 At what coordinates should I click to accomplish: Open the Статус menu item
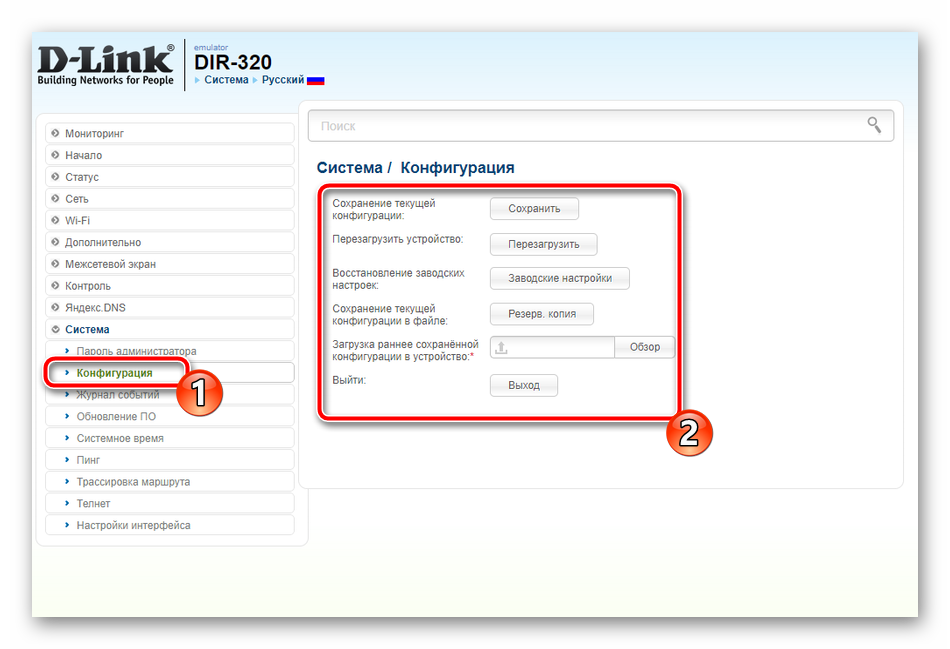[170, 177]
